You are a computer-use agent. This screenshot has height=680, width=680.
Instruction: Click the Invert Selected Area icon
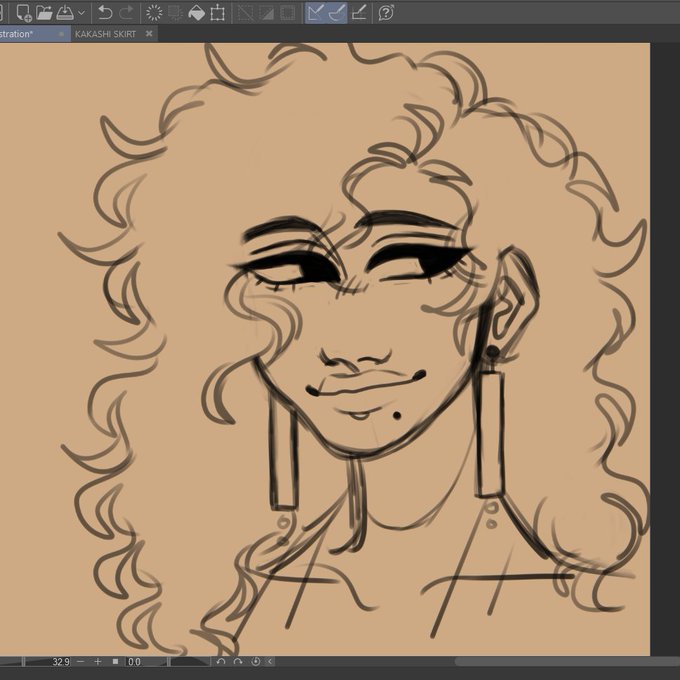267,13
